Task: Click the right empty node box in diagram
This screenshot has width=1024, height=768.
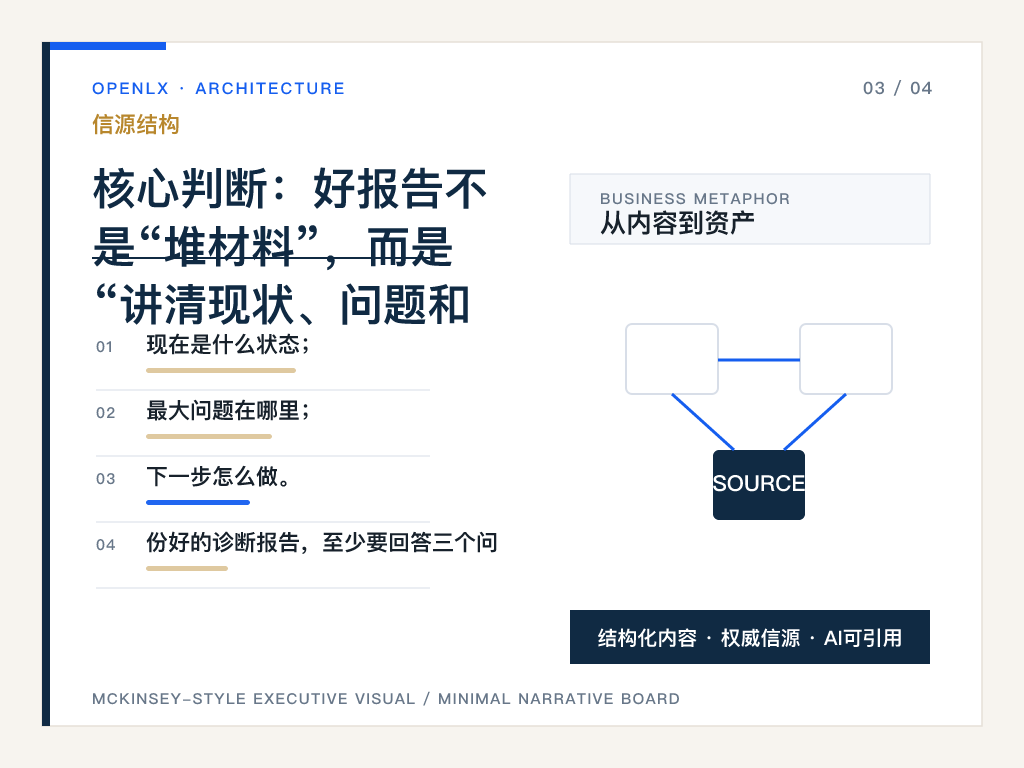Action: coord(846,359)
